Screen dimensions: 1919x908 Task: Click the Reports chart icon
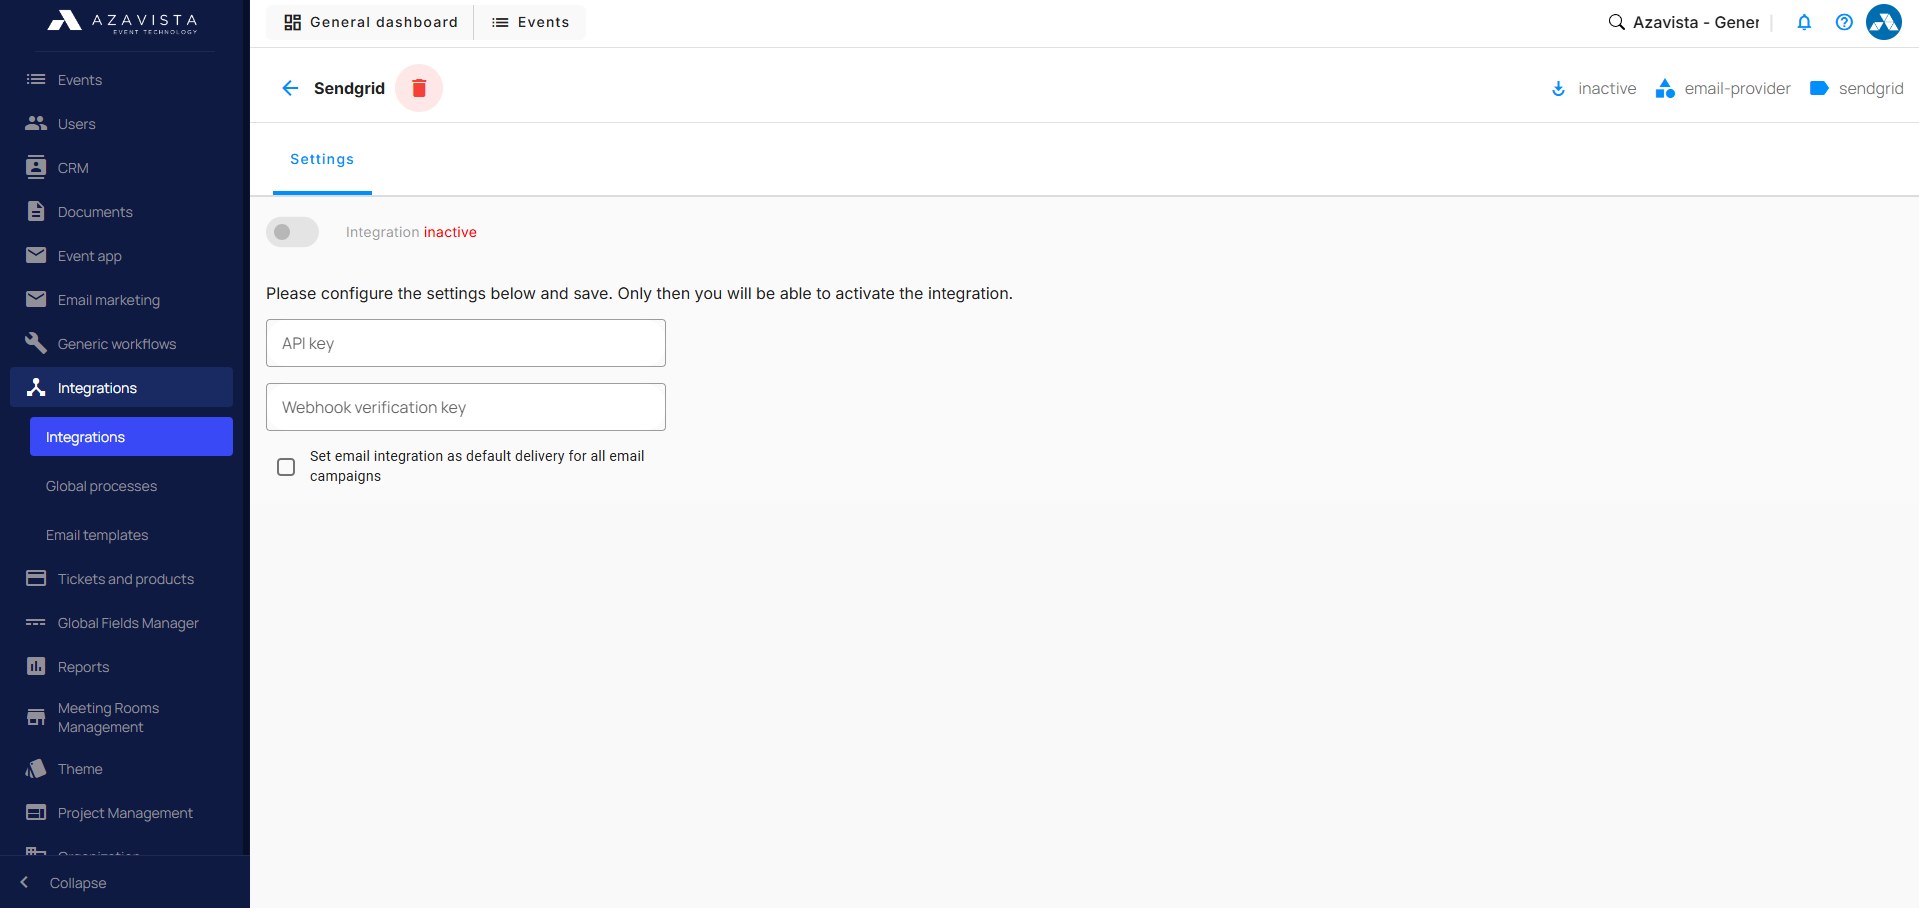point(36,666)
